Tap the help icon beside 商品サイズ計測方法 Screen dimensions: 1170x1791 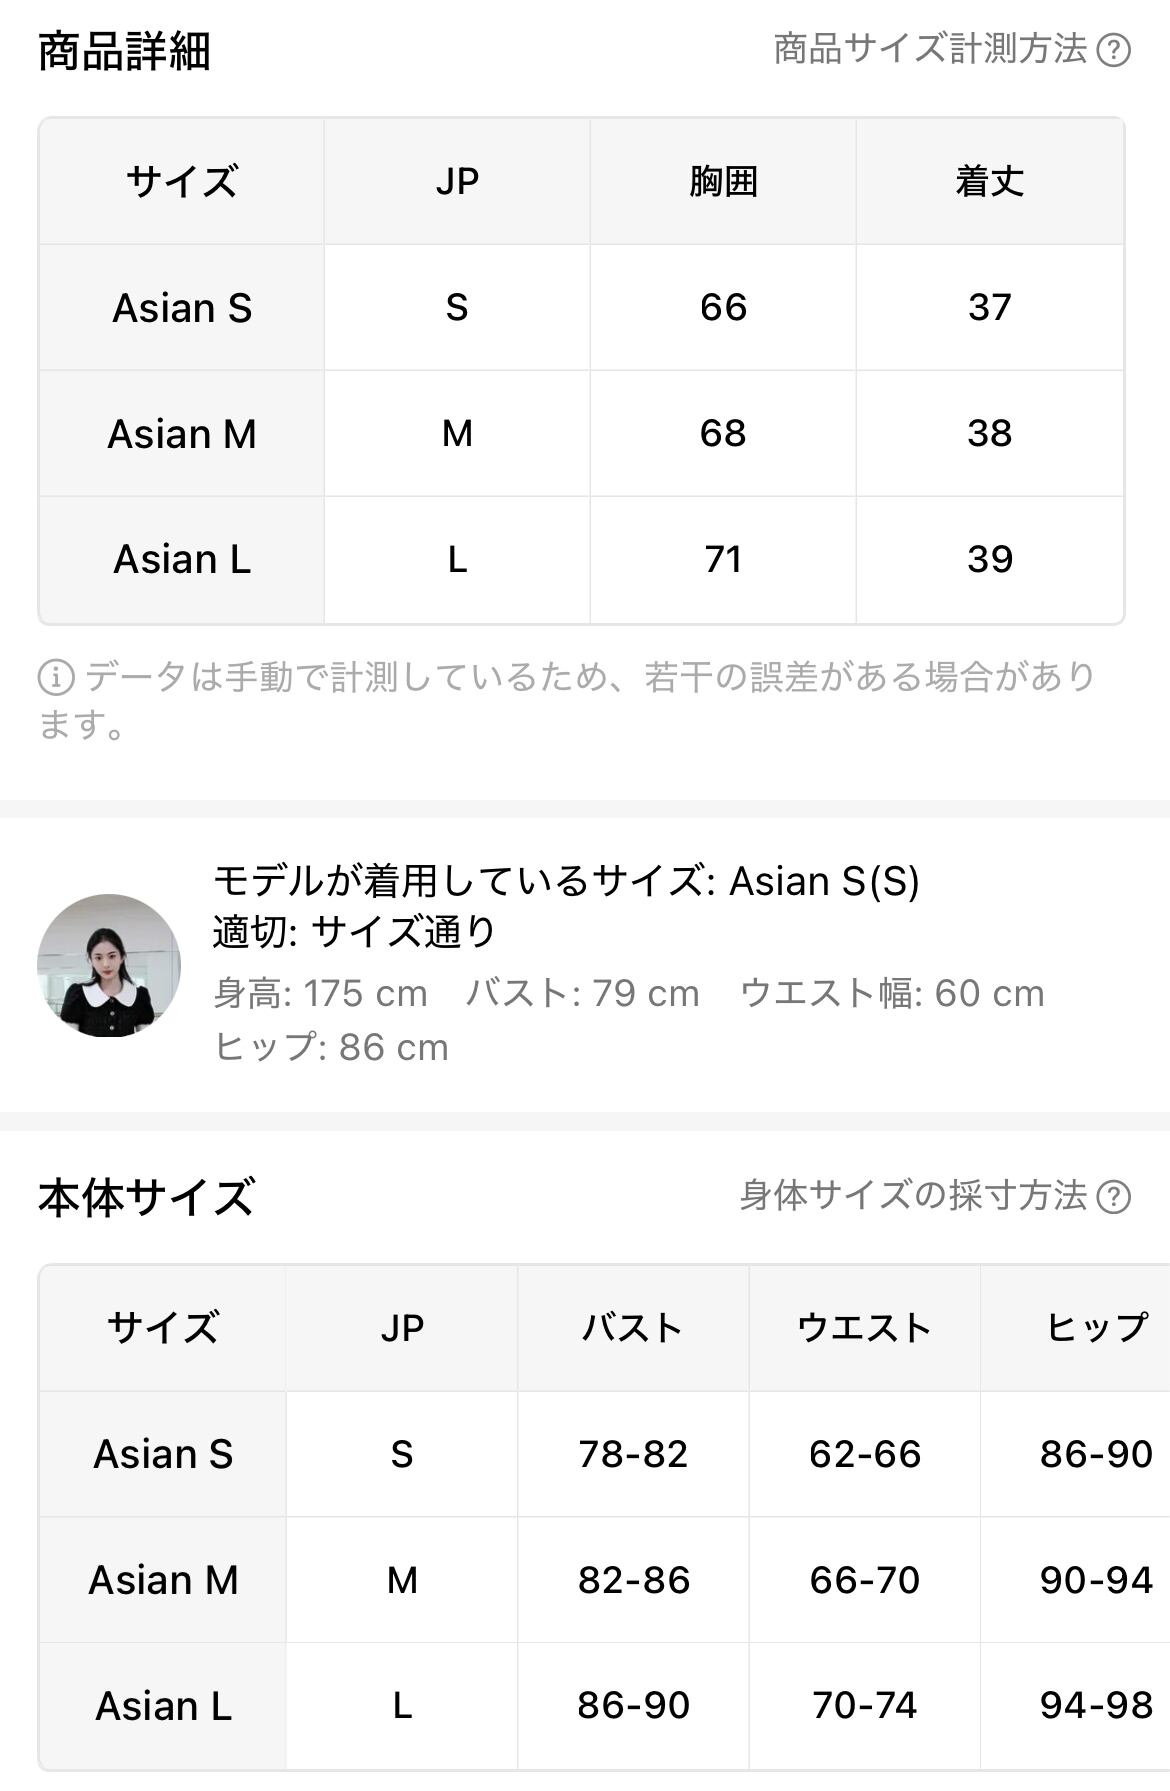(1113, 50)
